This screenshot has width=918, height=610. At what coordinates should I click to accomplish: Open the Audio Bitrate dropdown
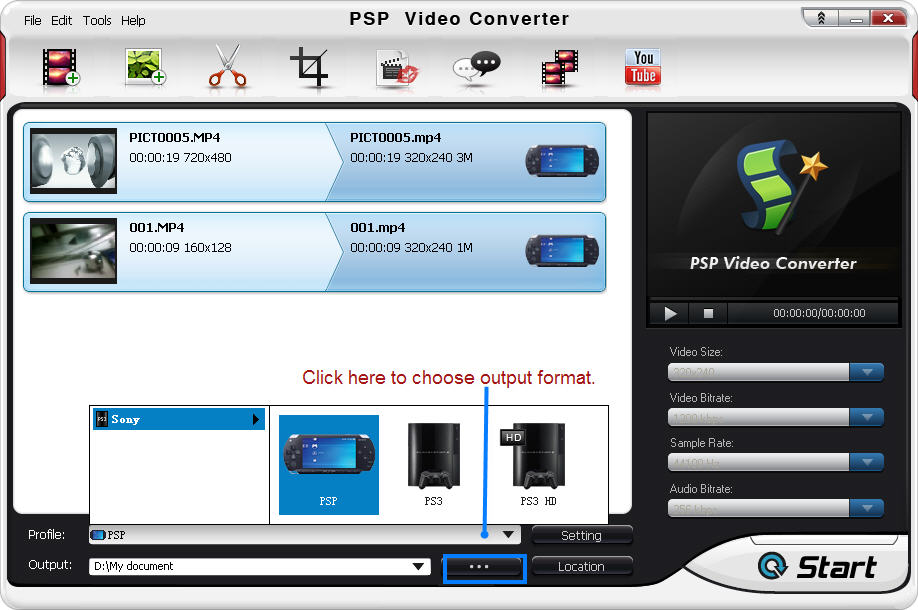pos(866,508)
